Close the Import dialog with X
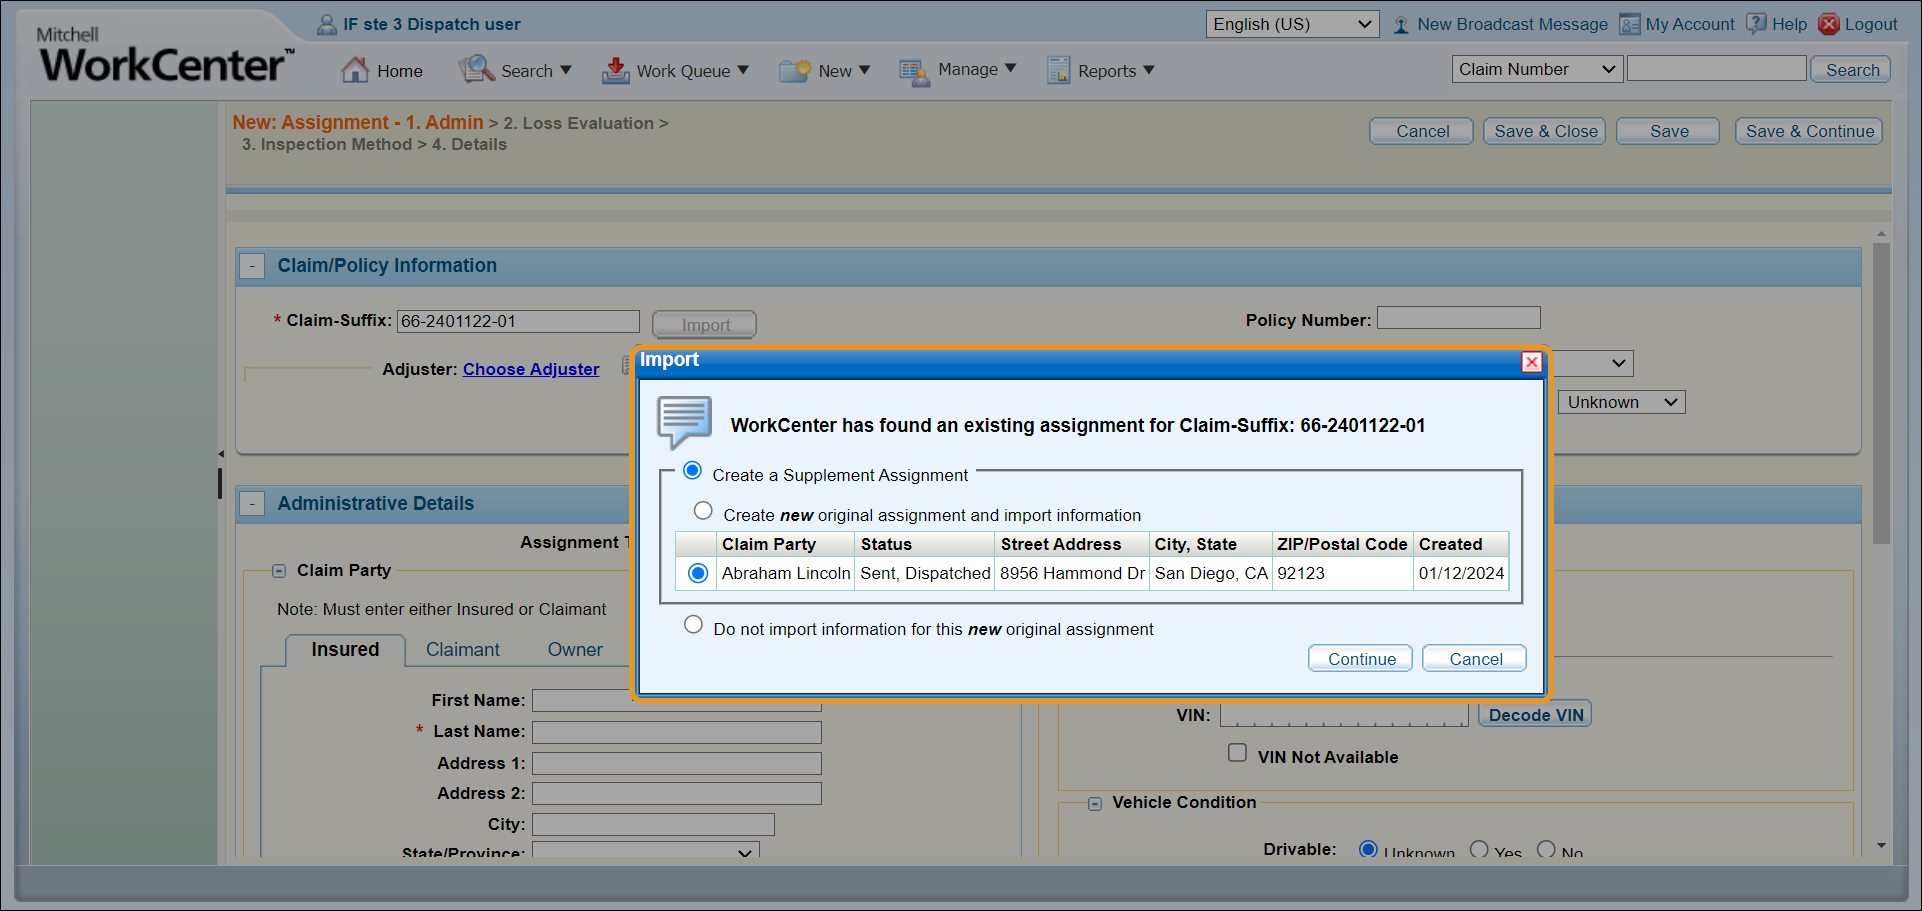The width and height of the screenshot is (1922, 911). [1531, 362]
